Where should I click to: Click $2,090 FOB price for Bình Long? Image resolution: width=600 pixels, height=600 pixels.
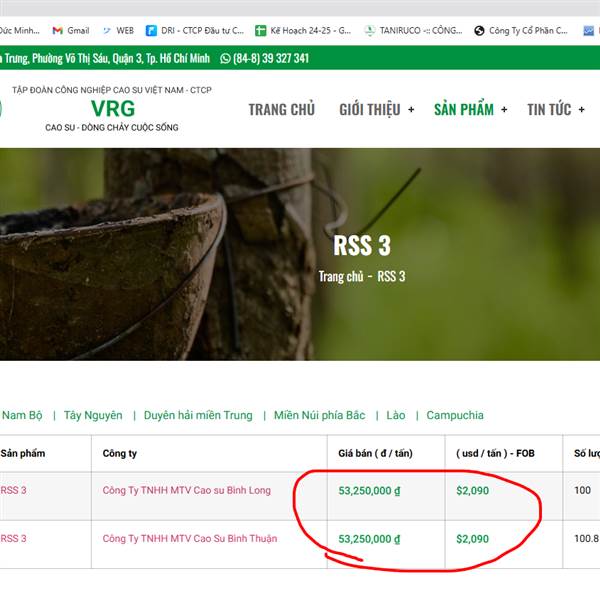point(473,491)
